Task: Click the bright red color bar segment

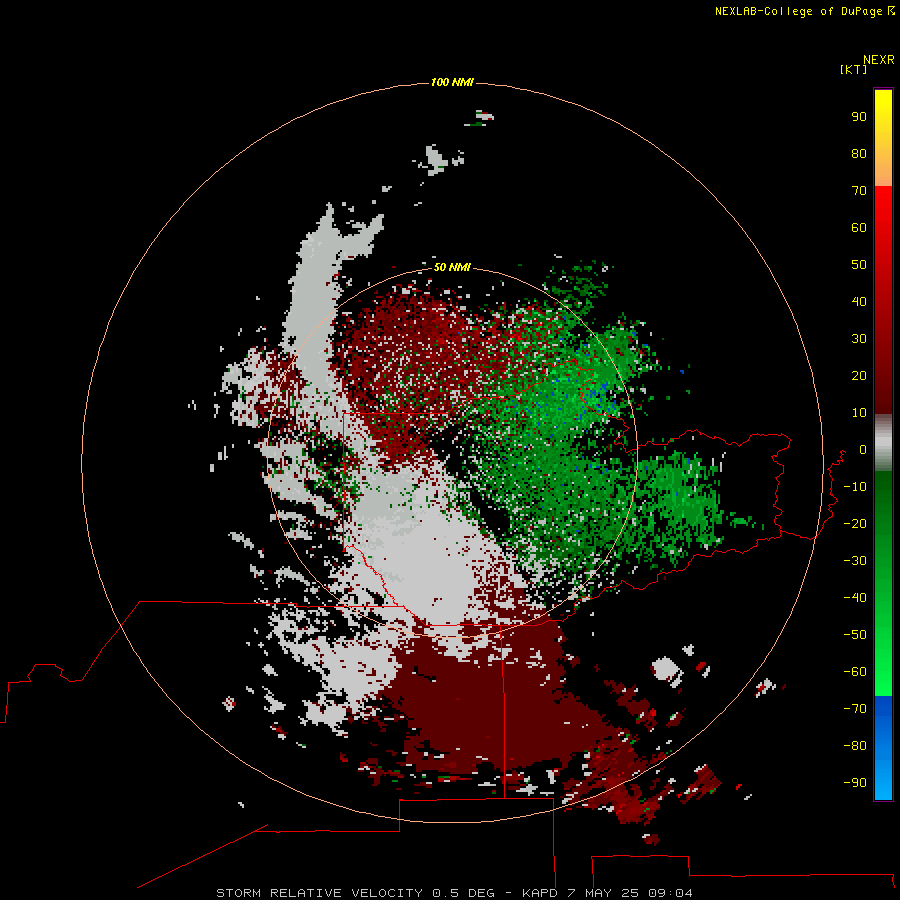Action: click(883, 300)
